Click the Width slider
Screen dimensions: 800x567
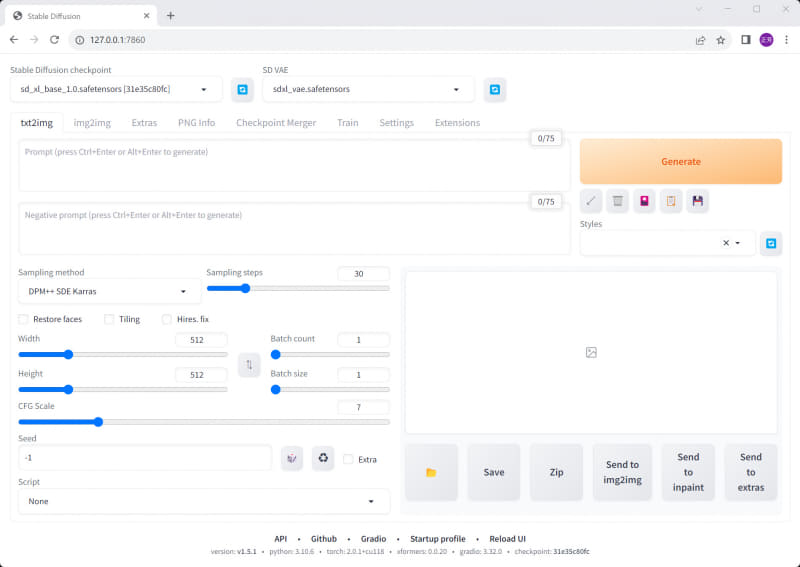(x=123, y=355)
